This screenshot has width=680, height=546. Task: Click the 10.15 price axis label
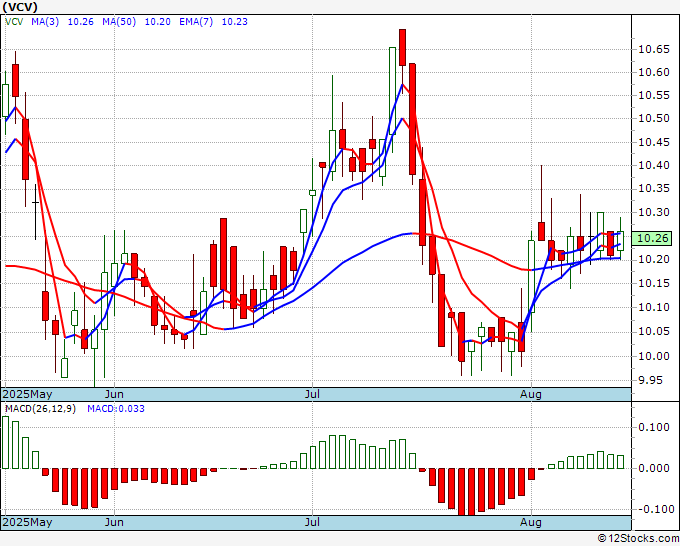[x=654, y=284]
